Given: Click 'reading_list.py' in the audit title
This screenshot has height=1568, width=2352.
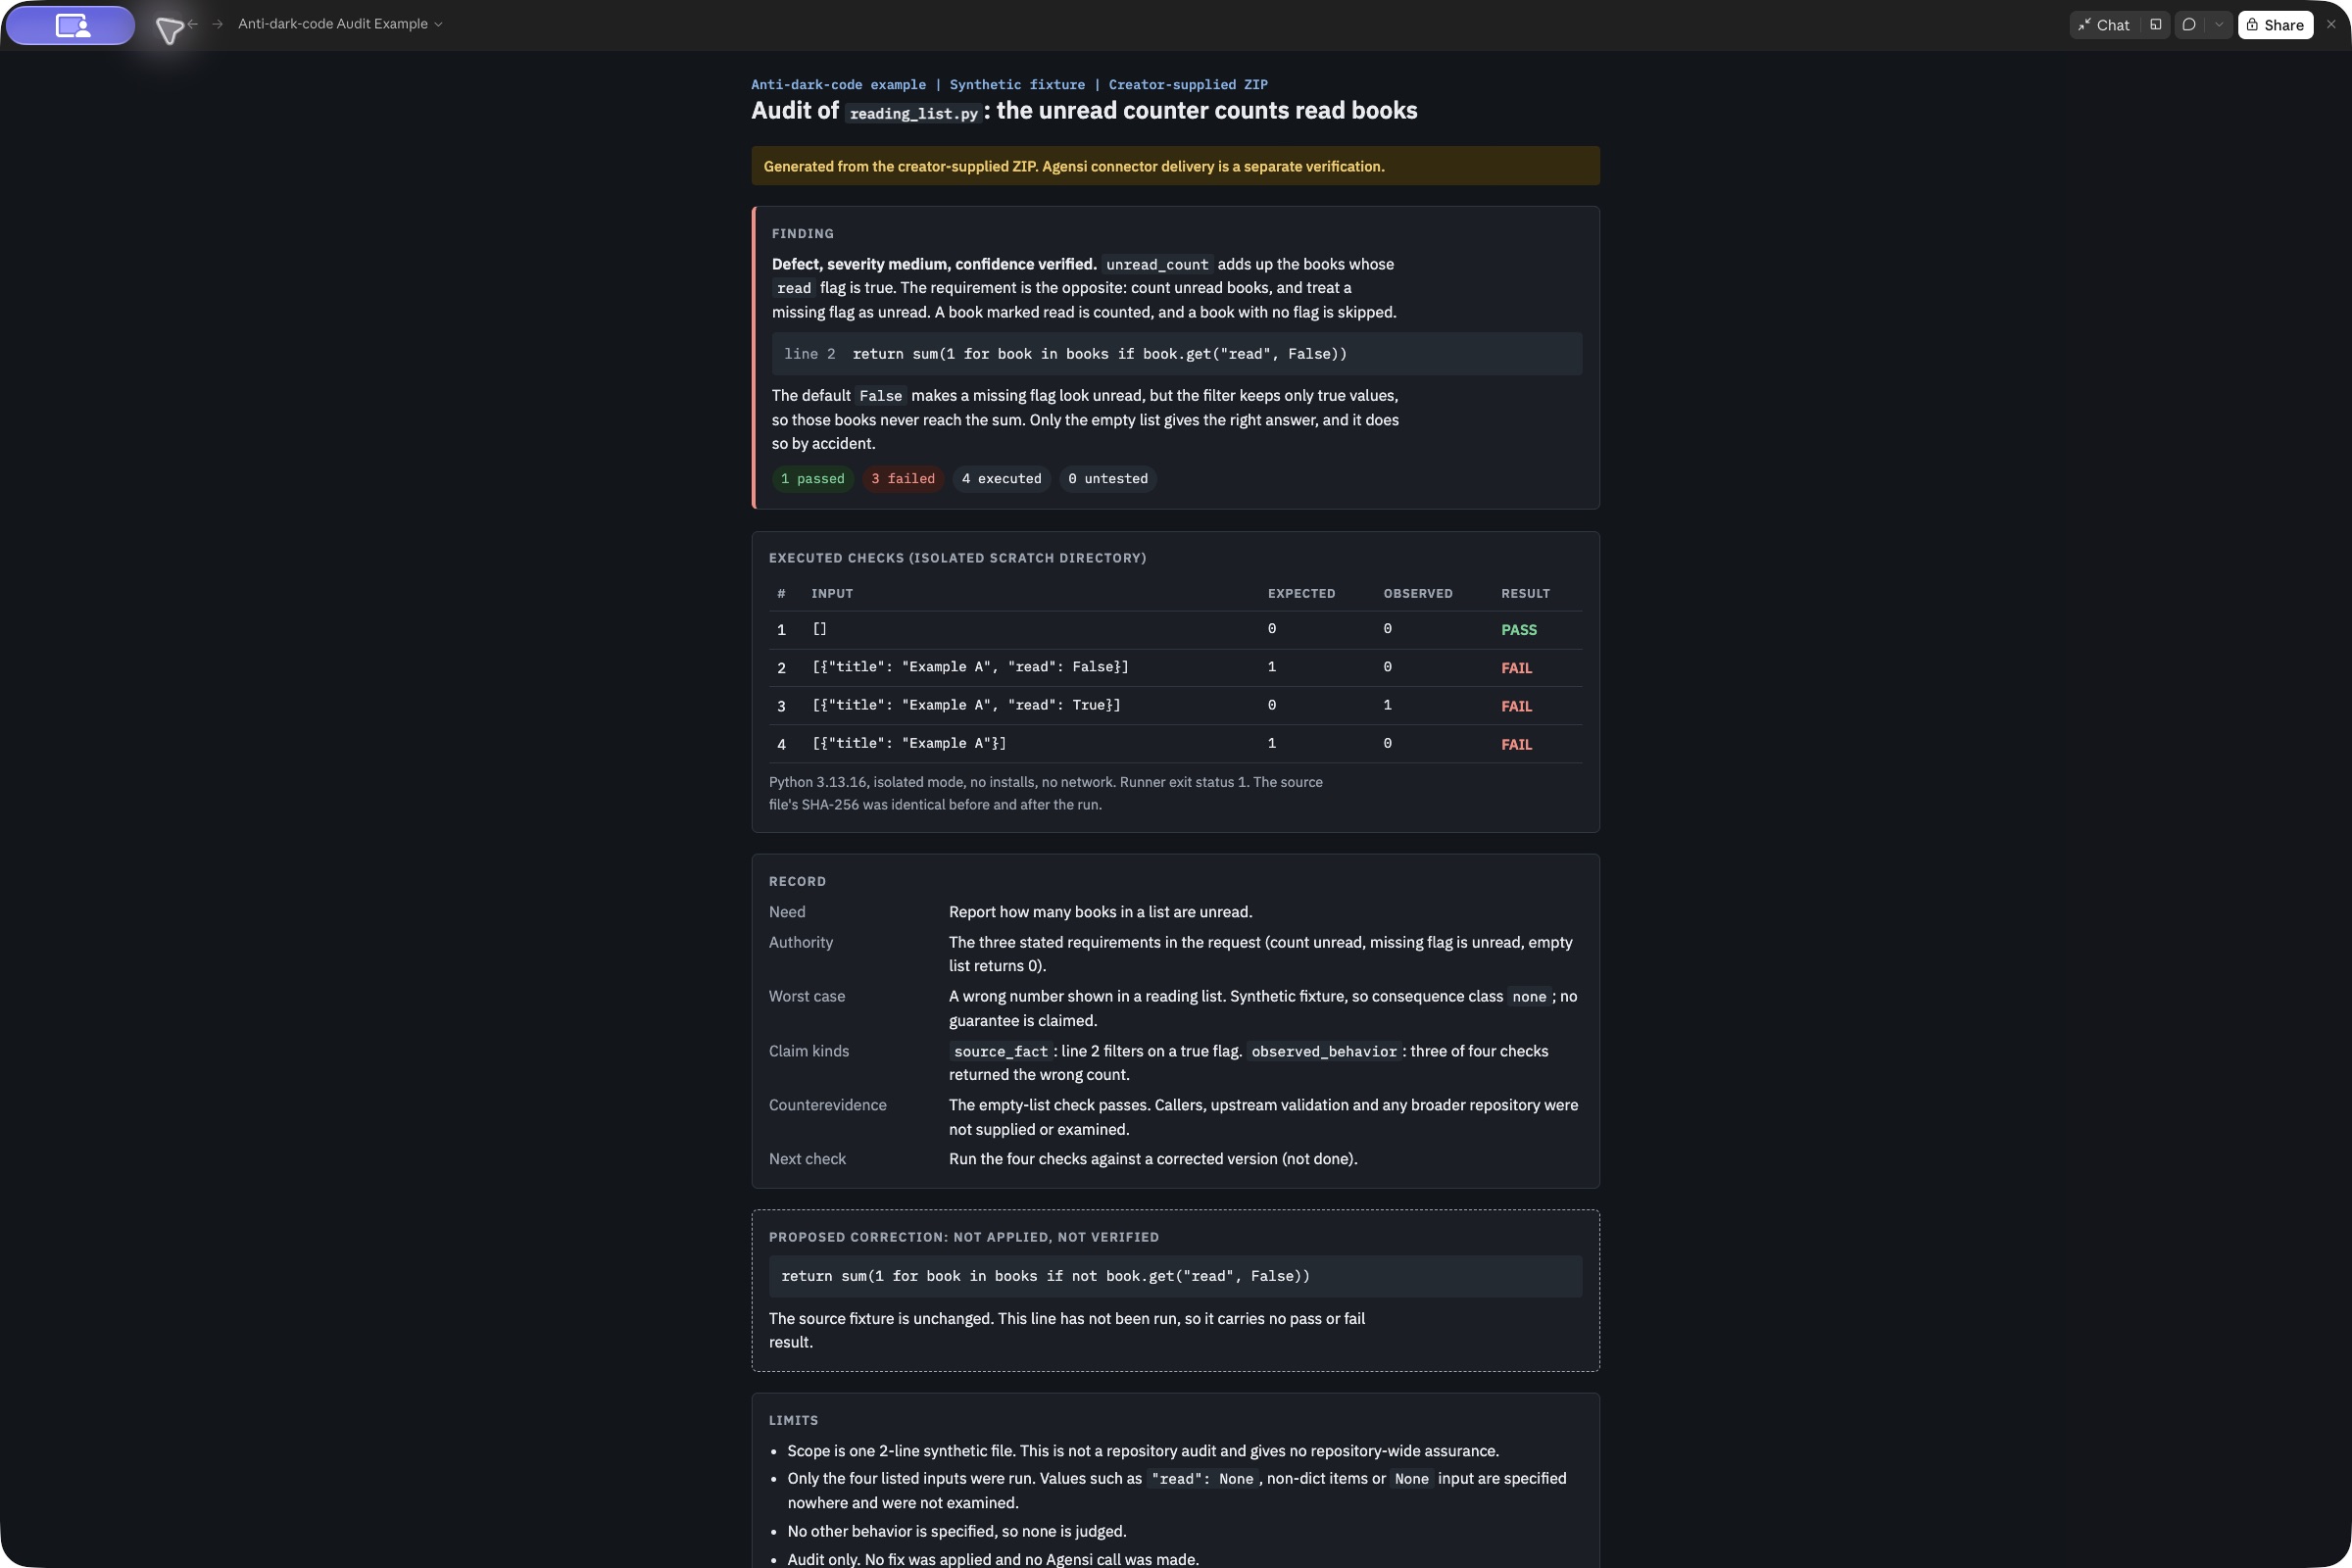Looking at the screenshot, I should [913, 113].
